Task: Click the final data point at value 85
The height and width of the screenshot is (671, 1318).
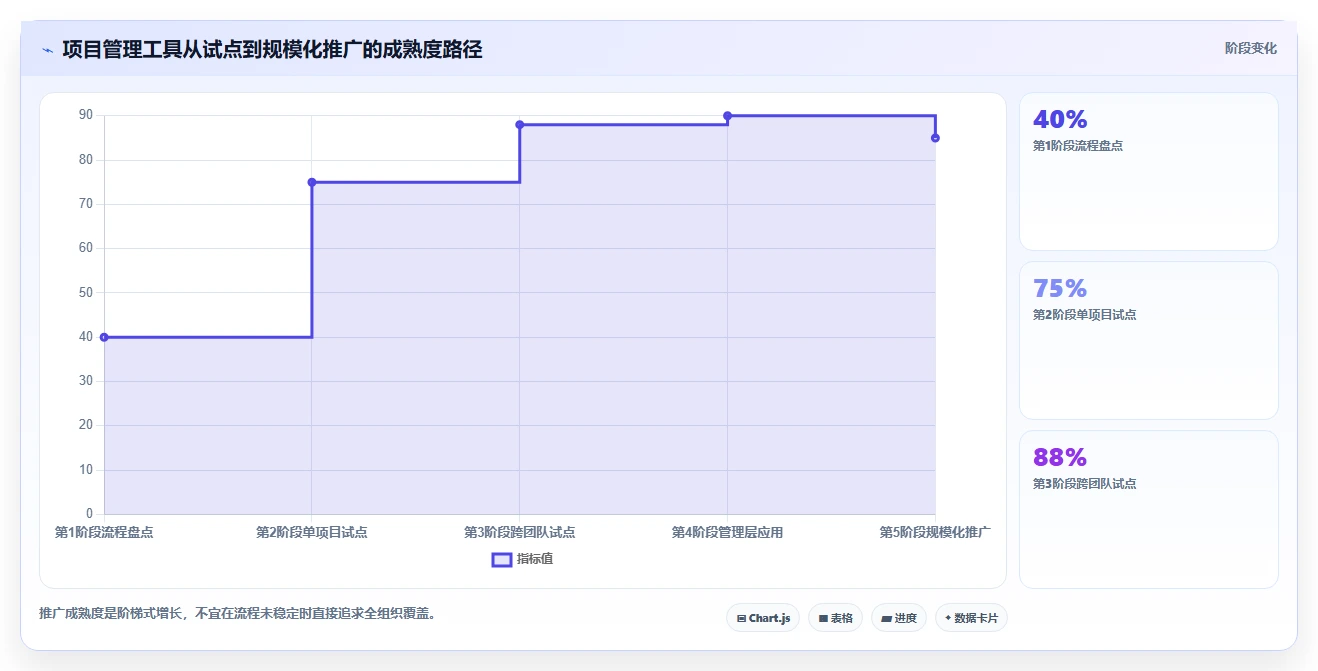Action: [x=935, y=138]
